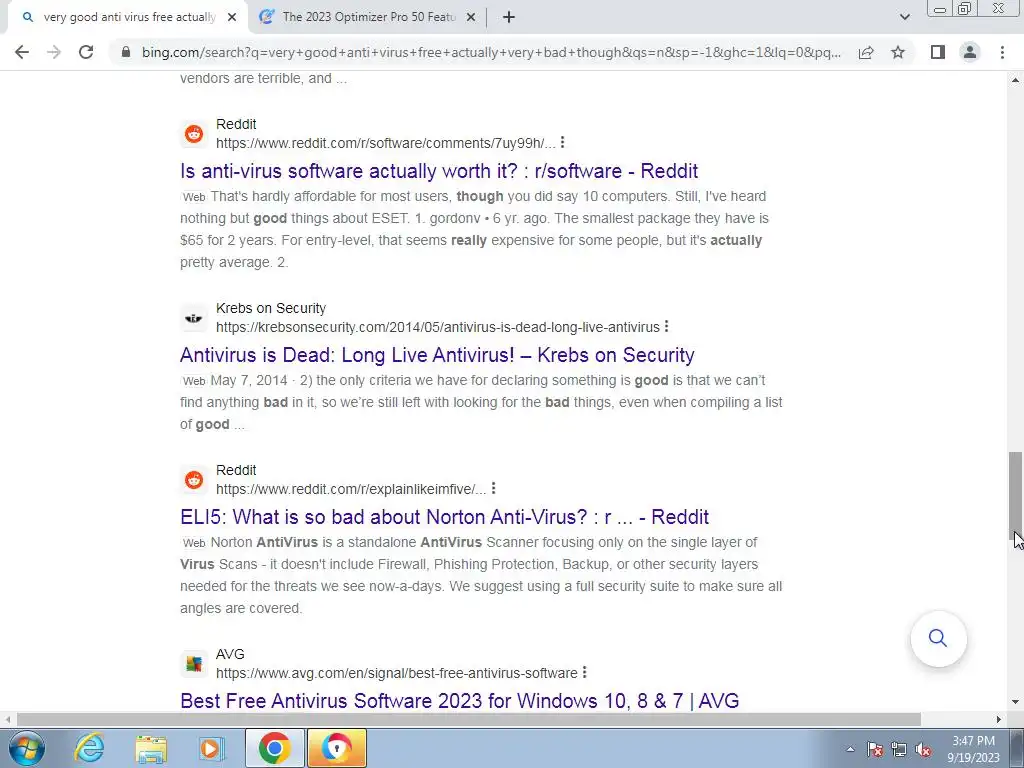This screenshot has width=1024, height=768.
Task: Bookmark this page with the star
Action: tap(898, 52)
